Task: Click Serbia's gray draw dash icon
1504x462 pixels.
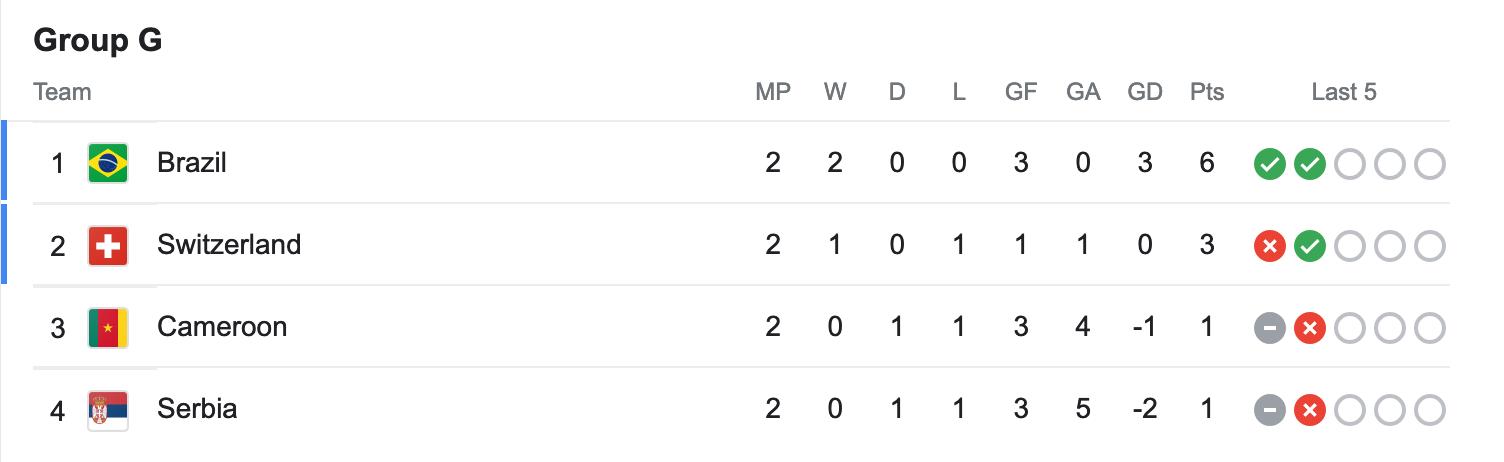Action: 1269,410
